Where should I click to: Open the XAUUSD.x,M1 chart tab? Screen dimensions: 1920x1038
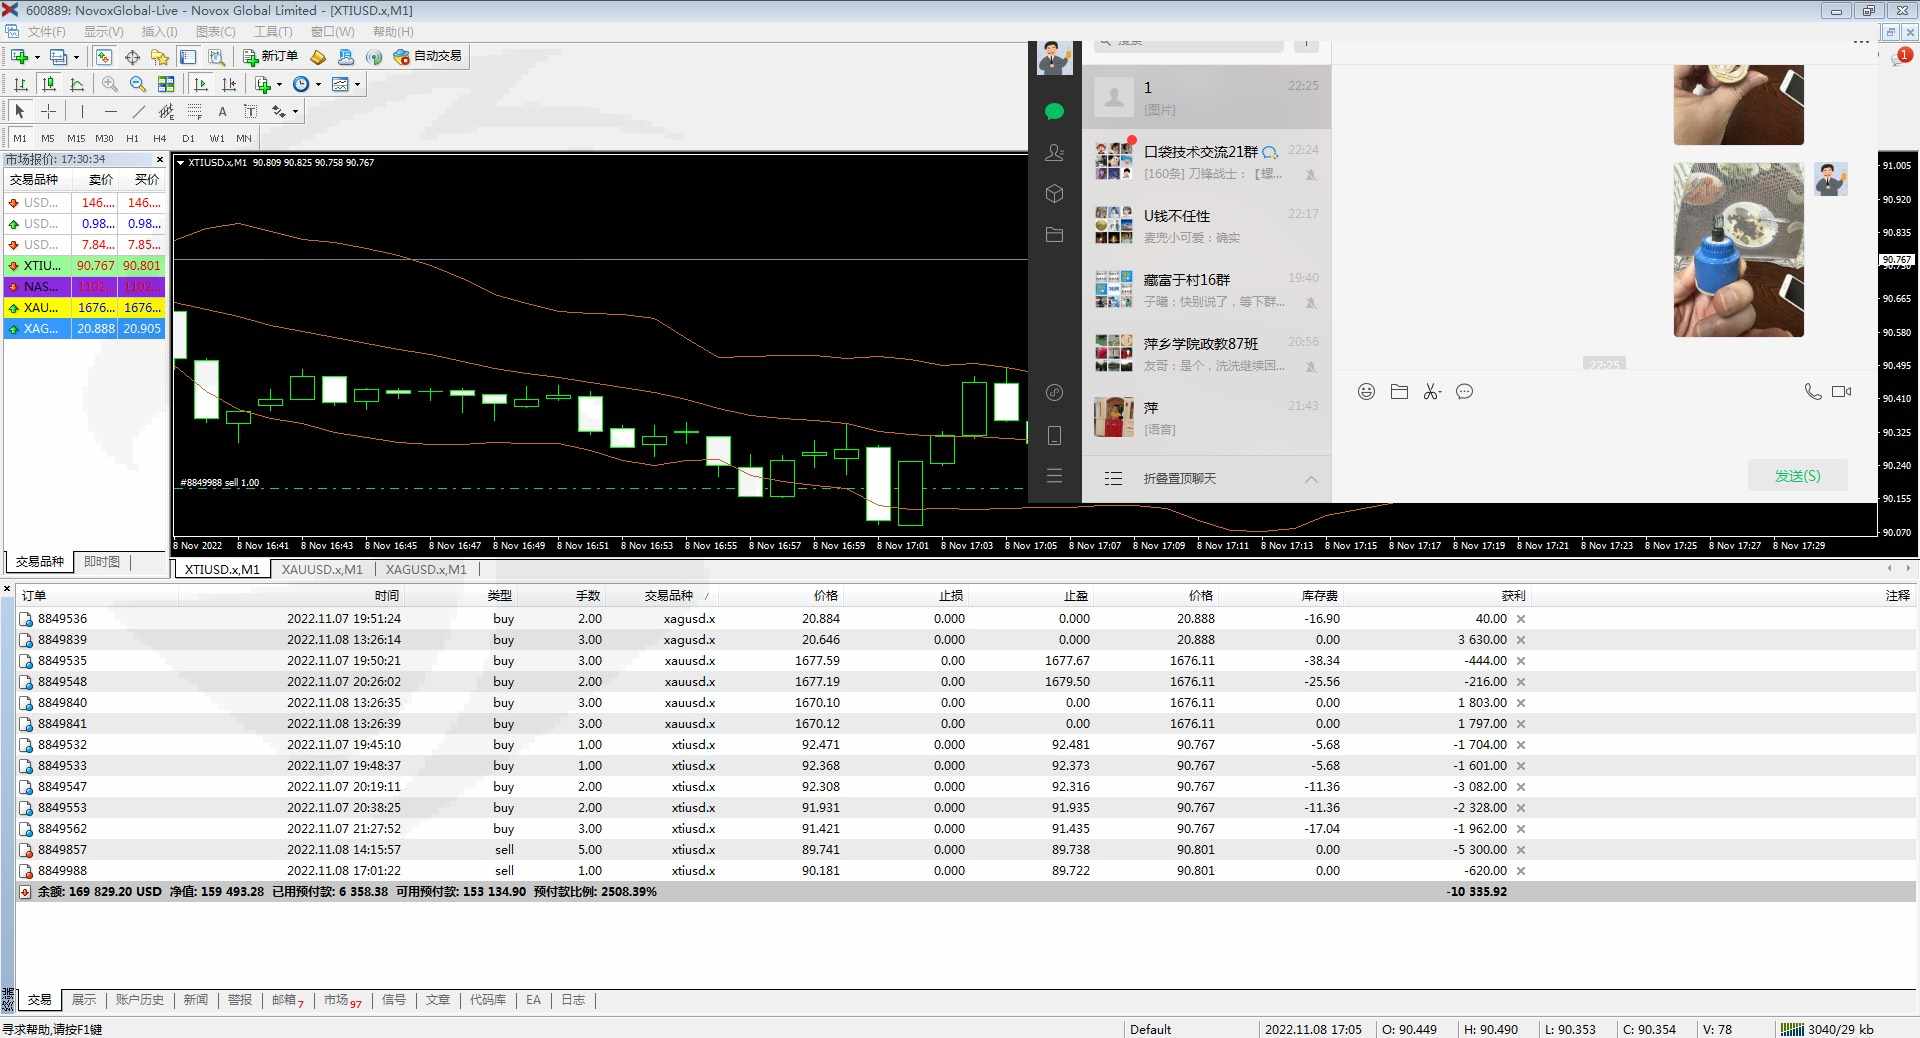tap(322, 570)
